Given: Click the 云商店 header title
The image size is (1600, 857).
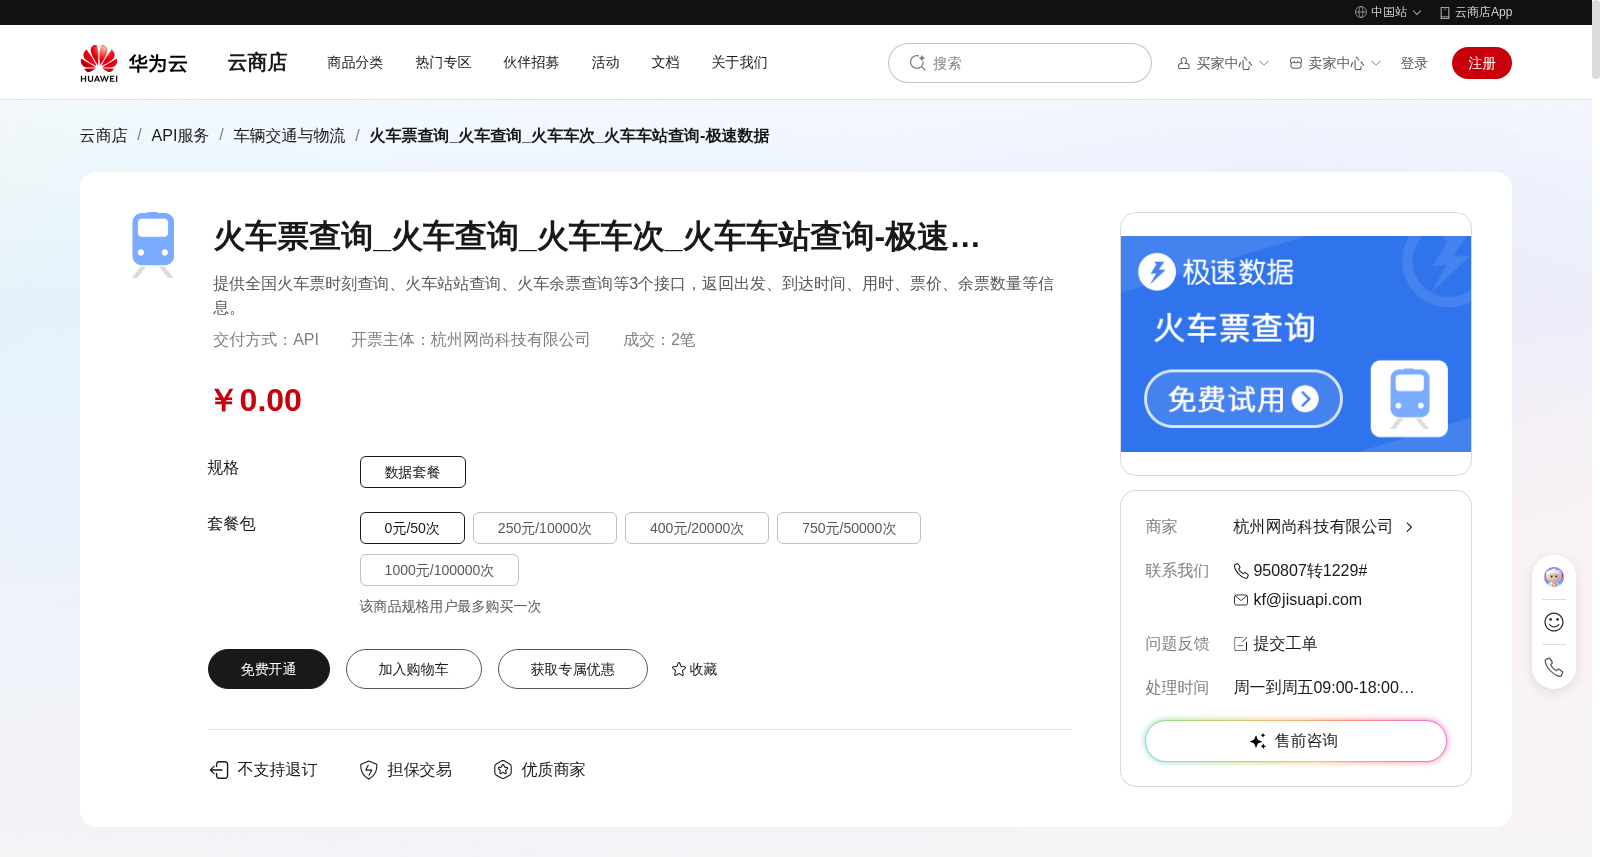Looking at the screenshot, I should pos(257,62).
